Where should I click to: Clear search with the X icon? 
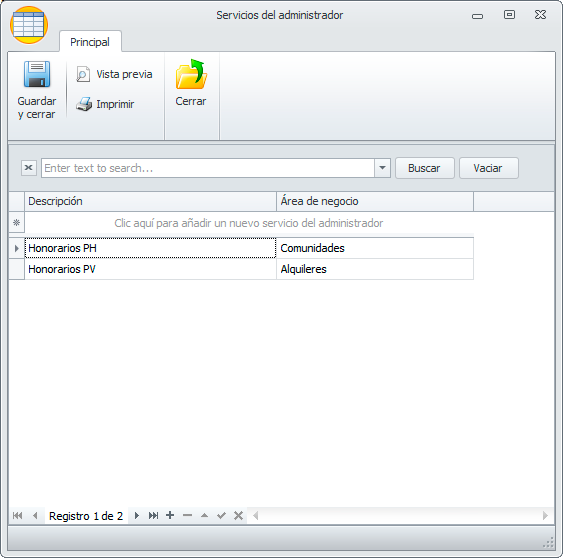pyautogui.click(x=29, y=168)
